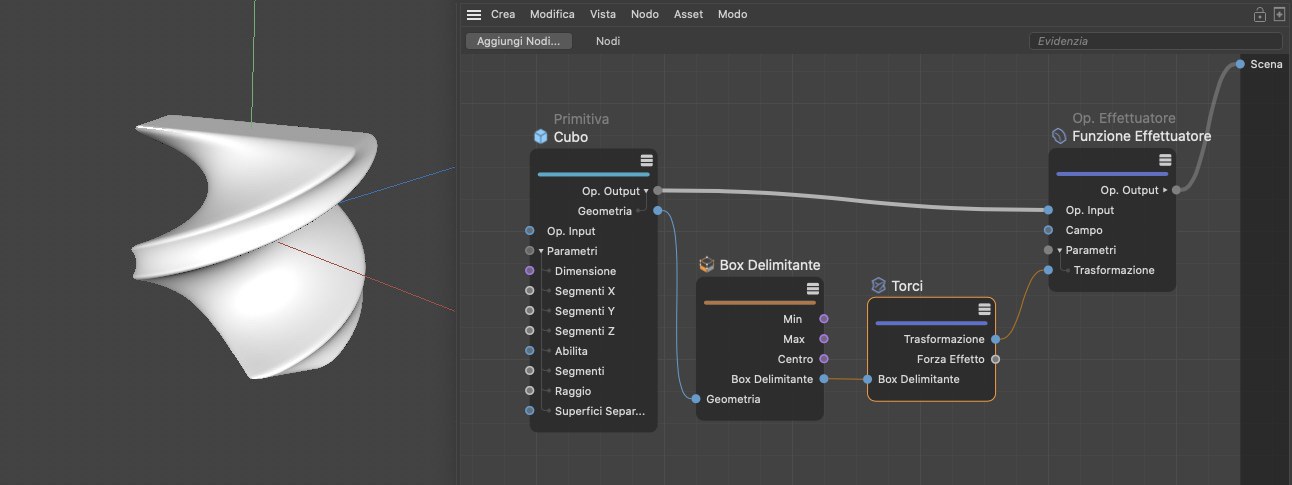This screenshot has width=1292, height=485.
Task: Click the Aggiungi Nodi... button
Action: pyautogui.click(x=518, y=41)
